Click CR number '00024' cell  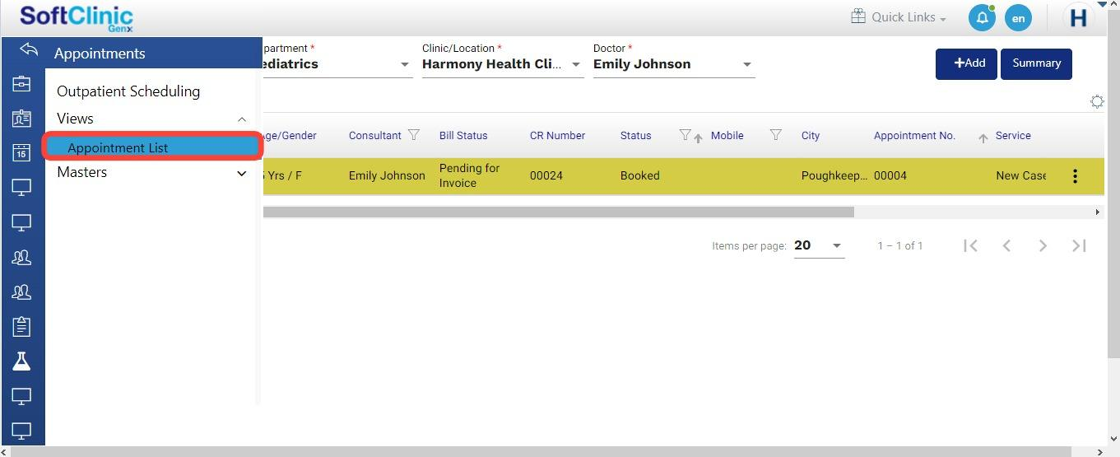click(x=546, y=176)
